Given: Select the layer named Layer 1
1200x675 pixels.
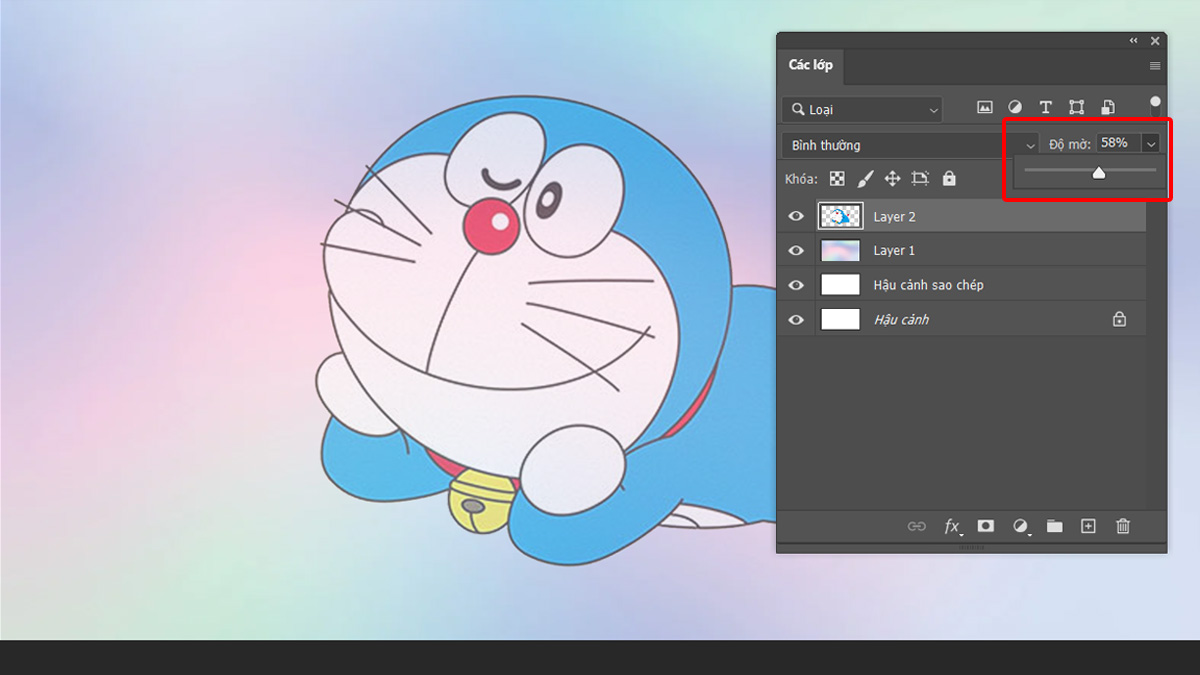Looking at the screenshot, I should pyautogui.click(x=894, y=250).
